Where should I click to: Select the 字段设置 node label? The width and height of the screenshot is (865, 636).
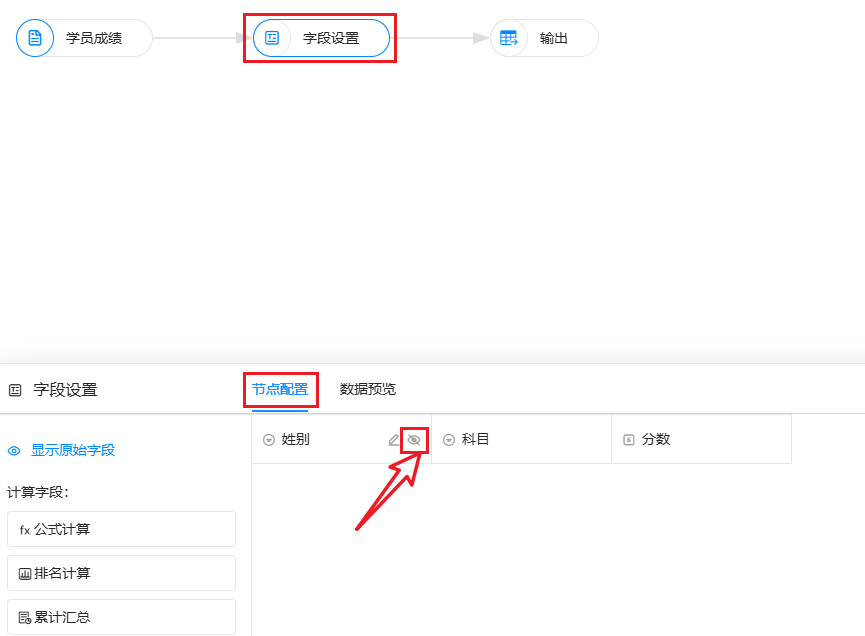331,38
